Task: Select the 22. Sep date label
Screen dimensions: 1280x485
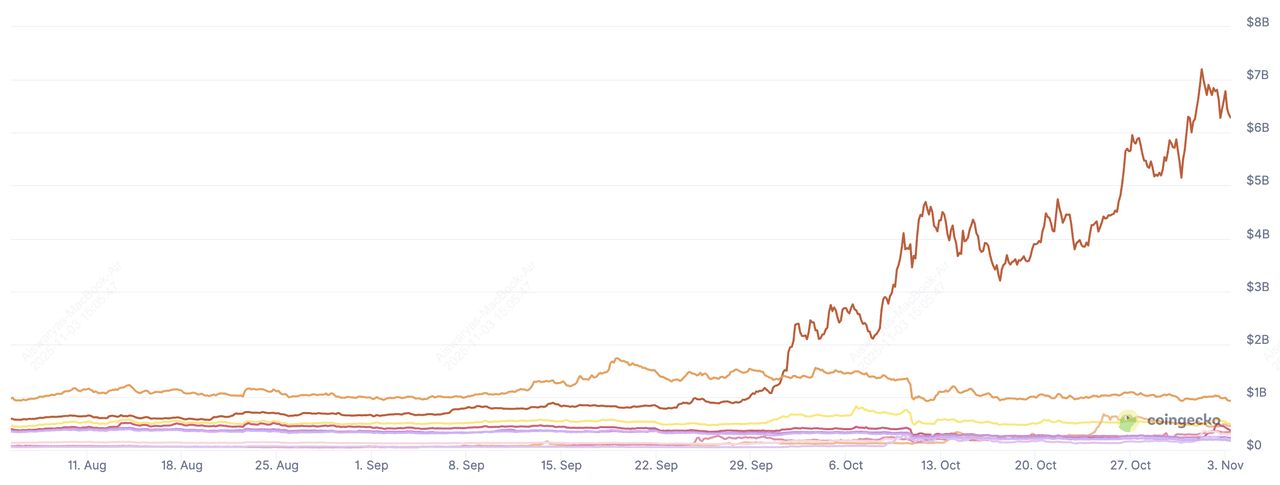Action: point(656,465)
